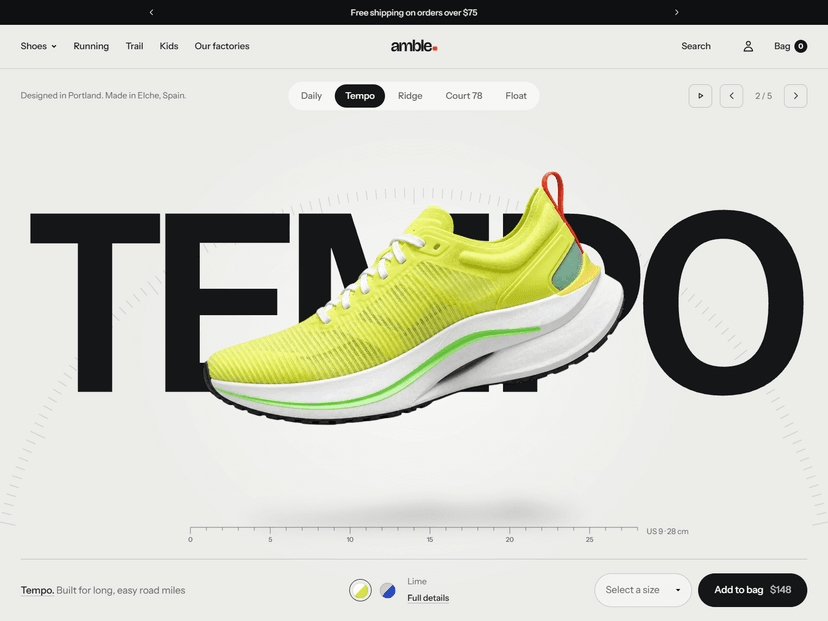Select the Tempo shoe tab
Screen dimensions: 828x621
360,96
